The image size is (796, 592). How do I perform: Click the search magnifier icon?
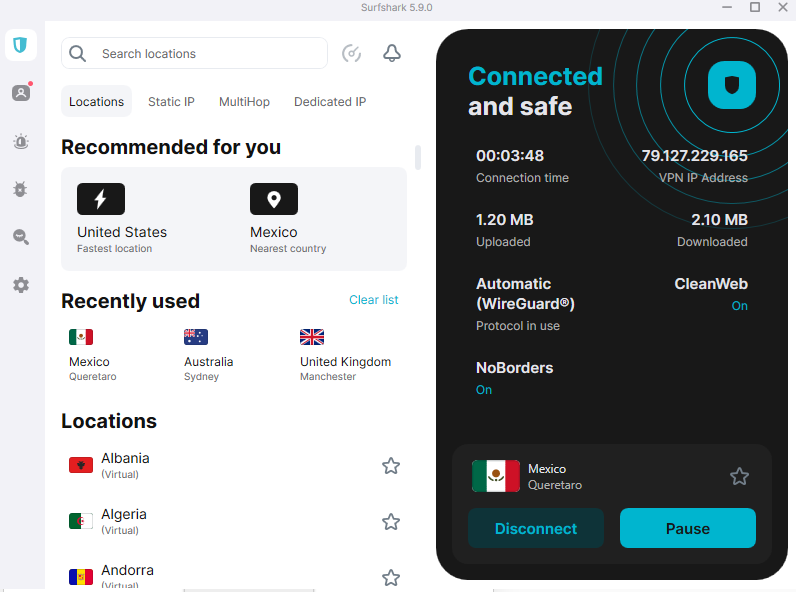click(x=77, y=53)
